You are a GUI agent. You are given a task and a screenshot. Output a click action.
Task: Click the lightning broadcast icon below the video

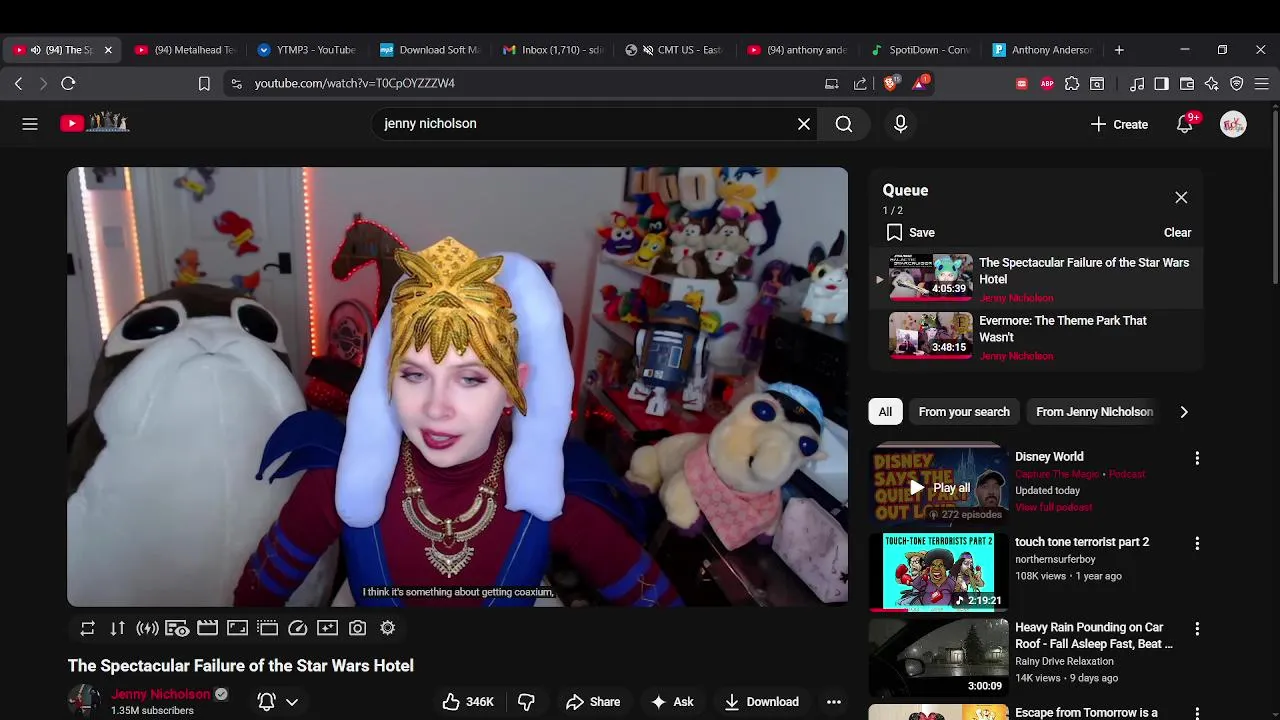147,628
